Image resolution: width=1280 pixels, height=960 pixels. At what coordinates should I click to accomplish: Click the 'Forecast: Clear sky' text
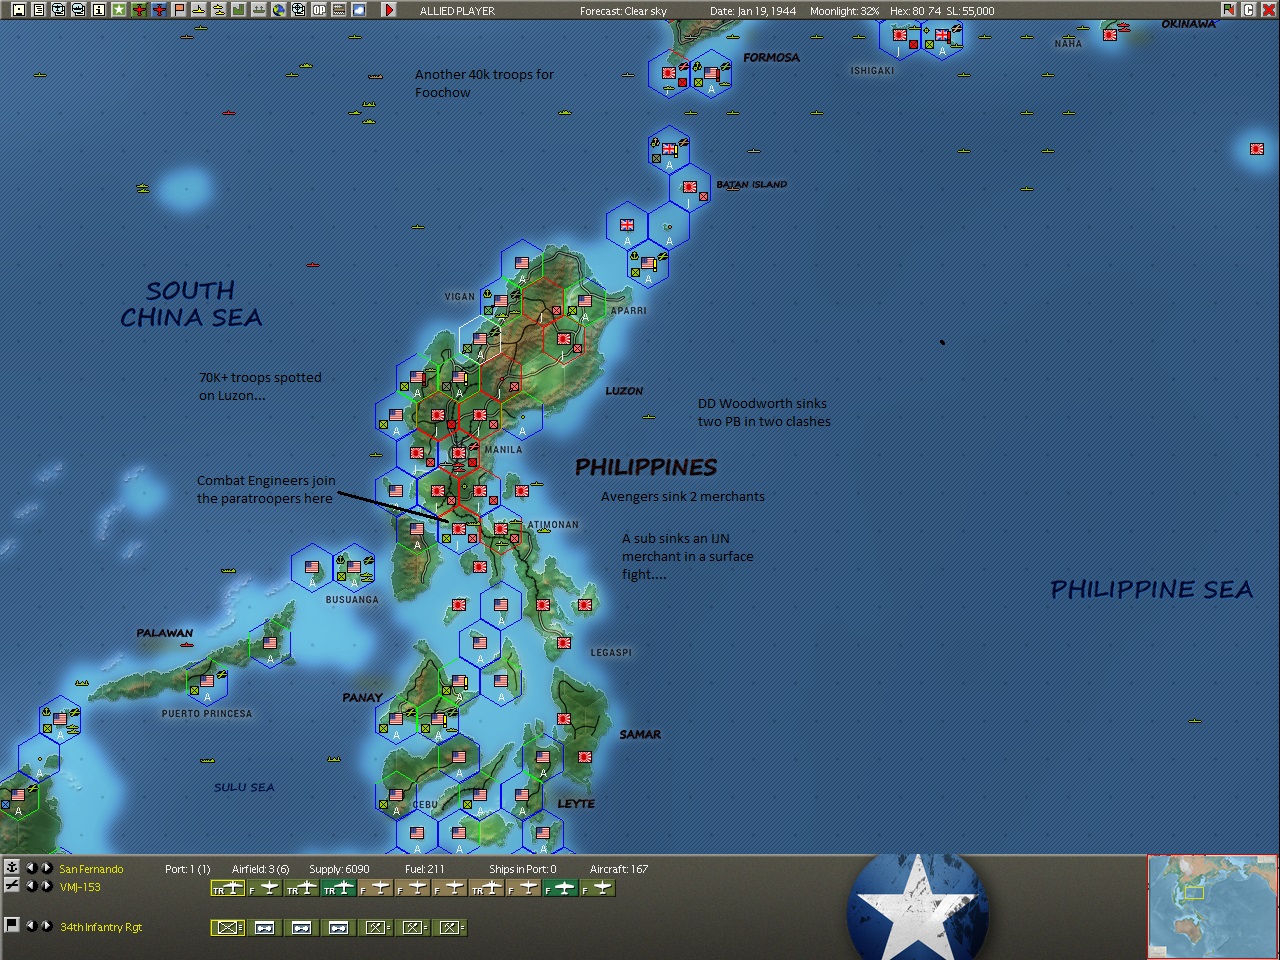(x=623, y=11)
